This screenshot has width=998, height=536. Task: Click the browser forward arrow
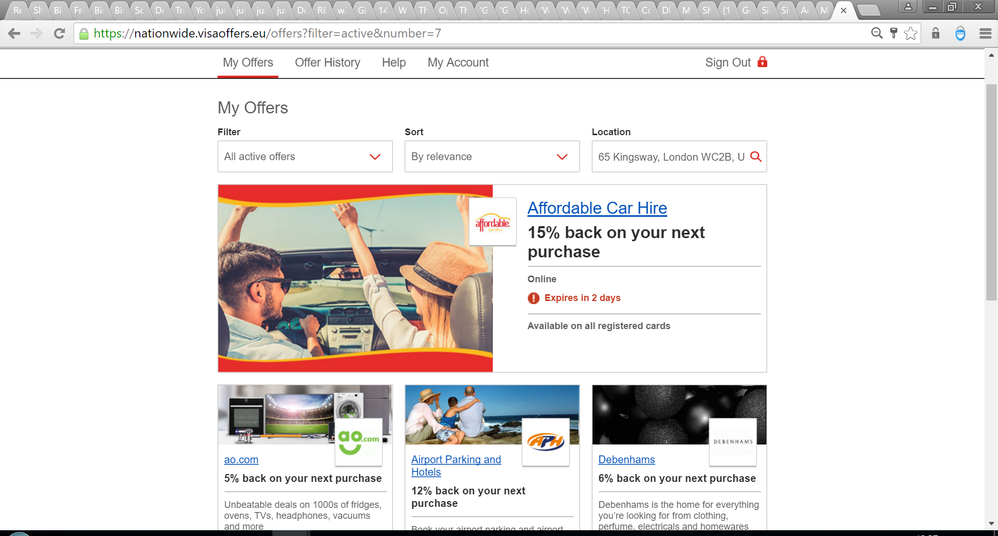click(36, 34)
